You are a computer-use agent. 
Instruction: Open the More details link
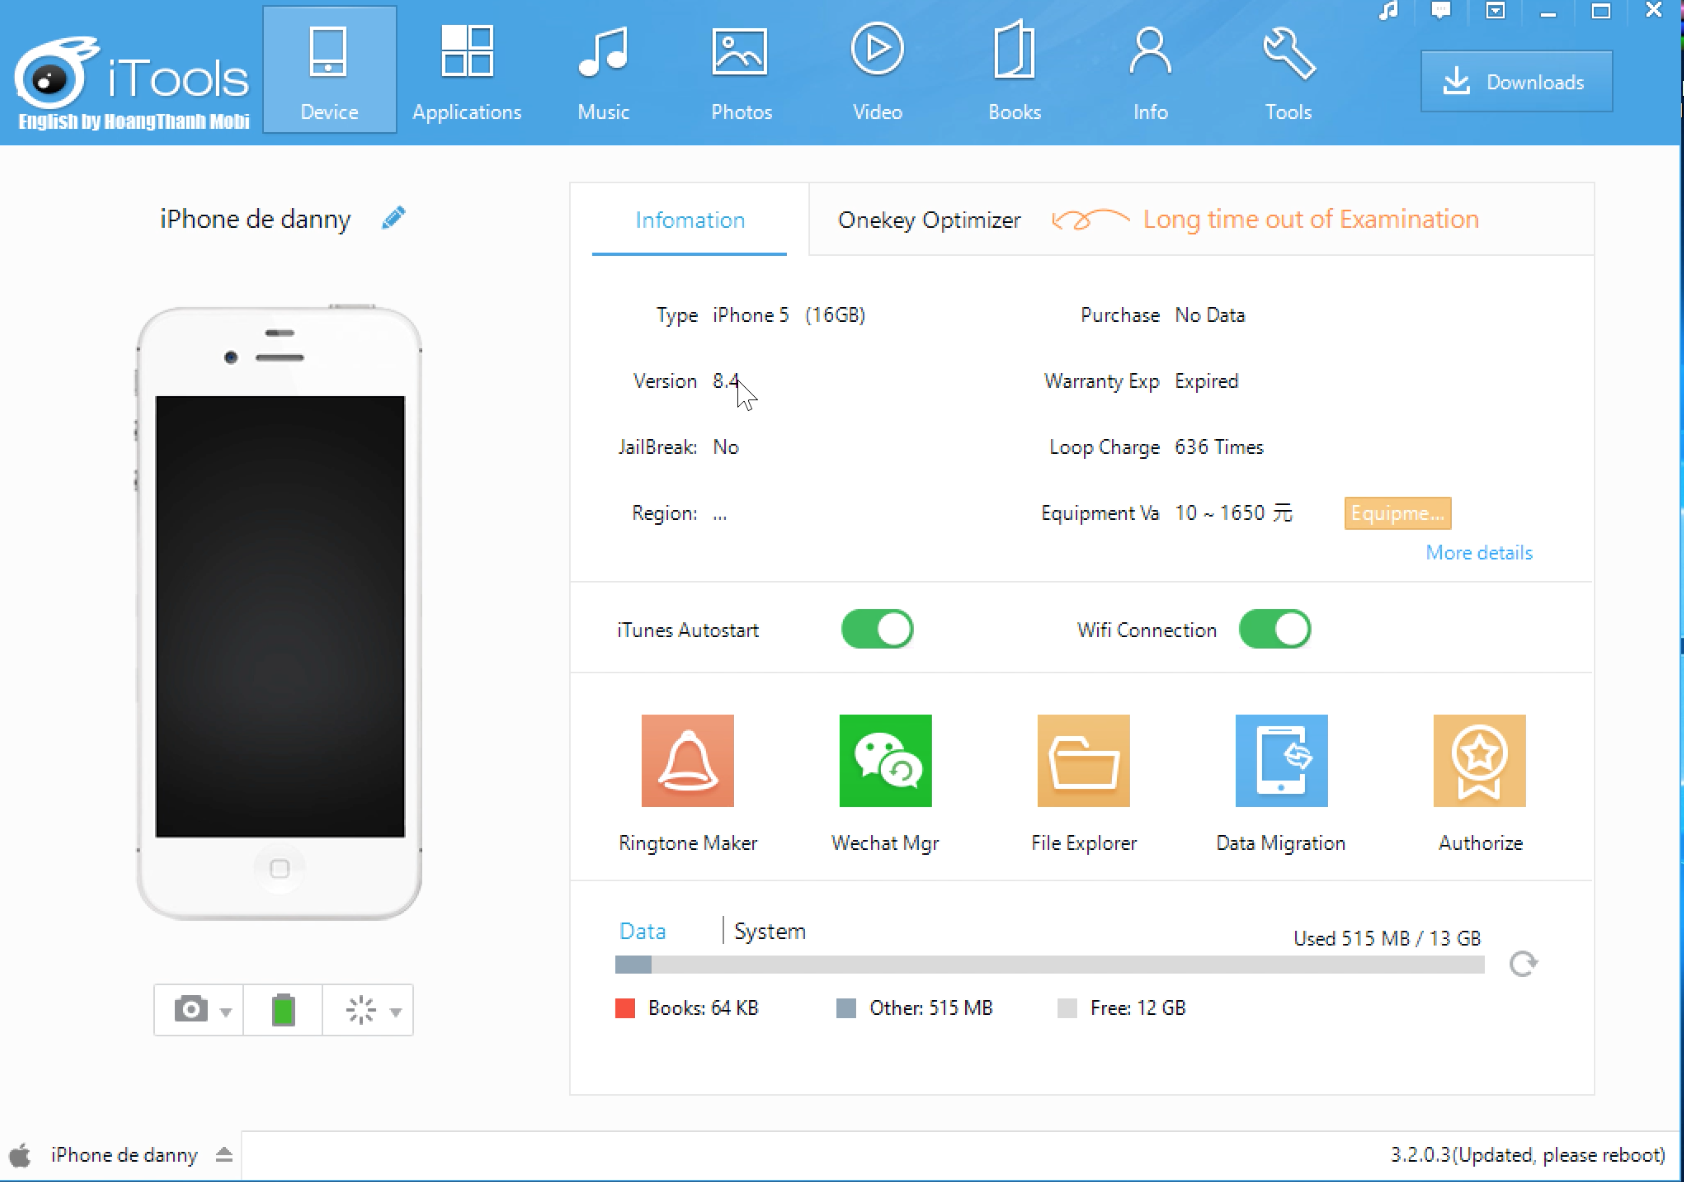[1479, 553]
